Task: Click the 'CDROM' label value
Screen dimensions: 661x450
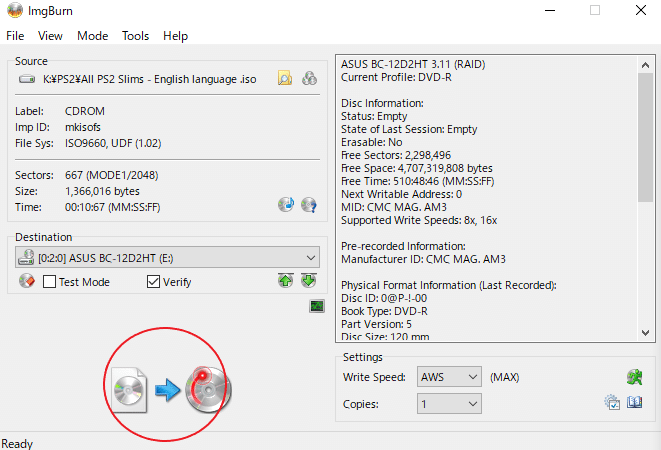Action: click(x=85, y=111)
